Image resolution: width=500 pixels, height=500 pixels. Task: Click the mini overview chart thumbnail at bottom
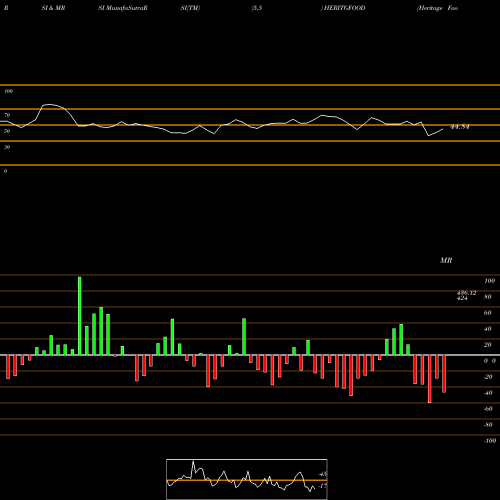click(247, 479)
